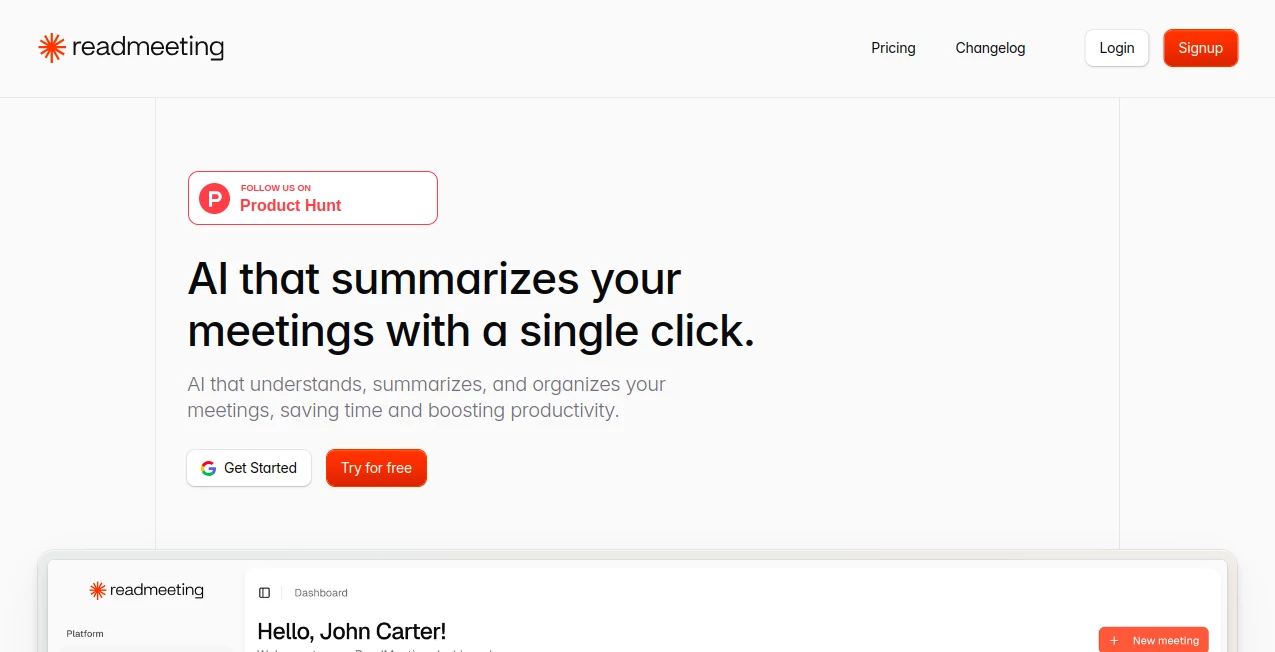Click the asterisk logo in the dashboard preview
This screenshot has width=1275, height=652.
[x=96, y=590]
